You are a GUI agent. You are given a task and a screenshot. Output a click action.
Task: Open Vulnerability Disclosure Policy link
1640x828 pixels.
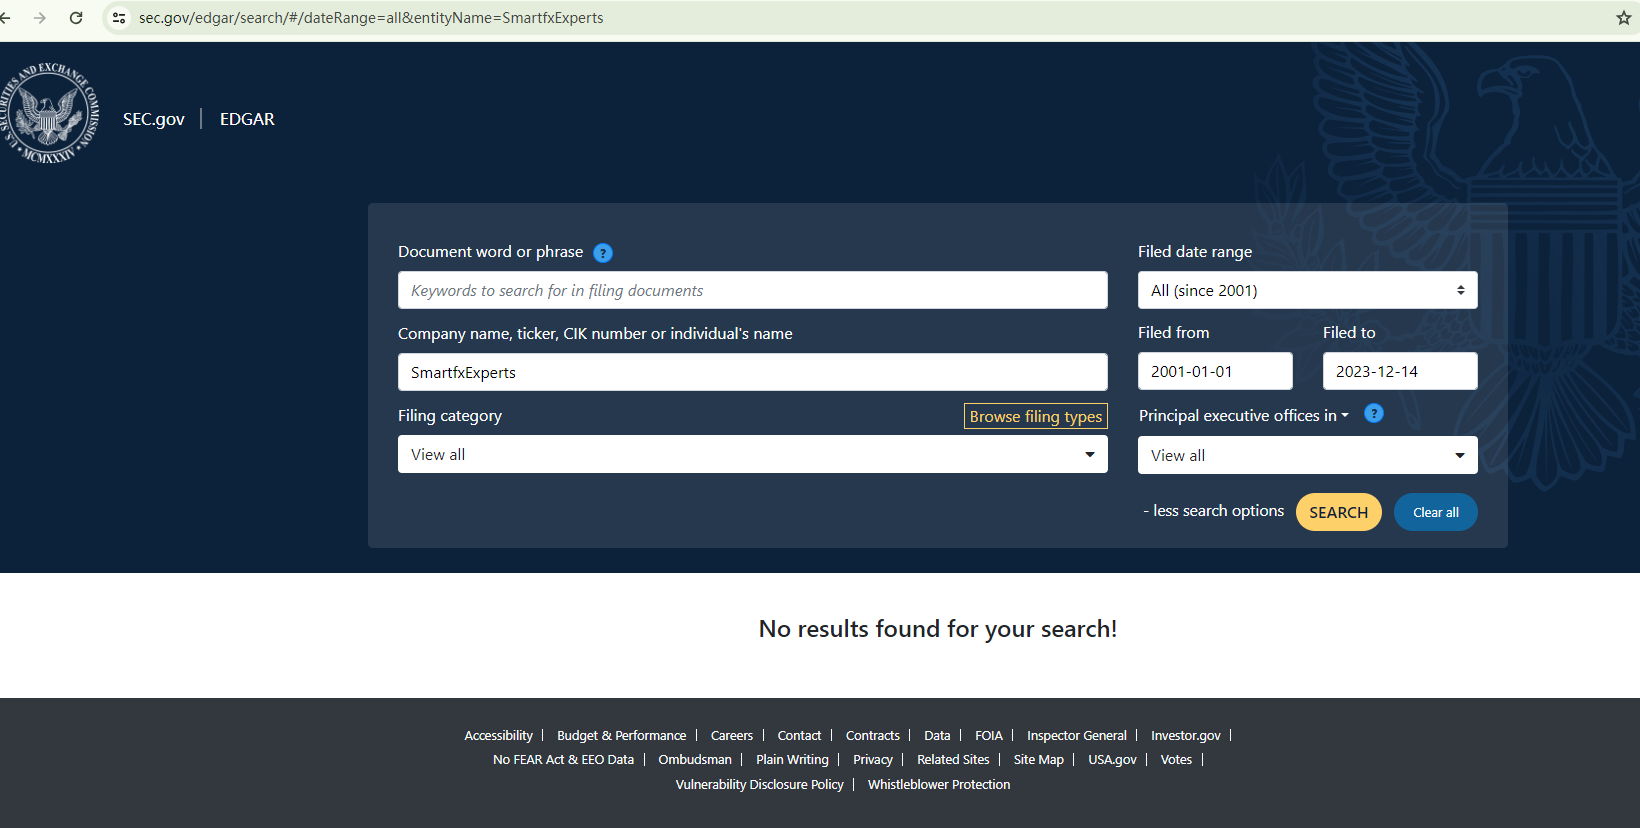(x=759, y=785)
